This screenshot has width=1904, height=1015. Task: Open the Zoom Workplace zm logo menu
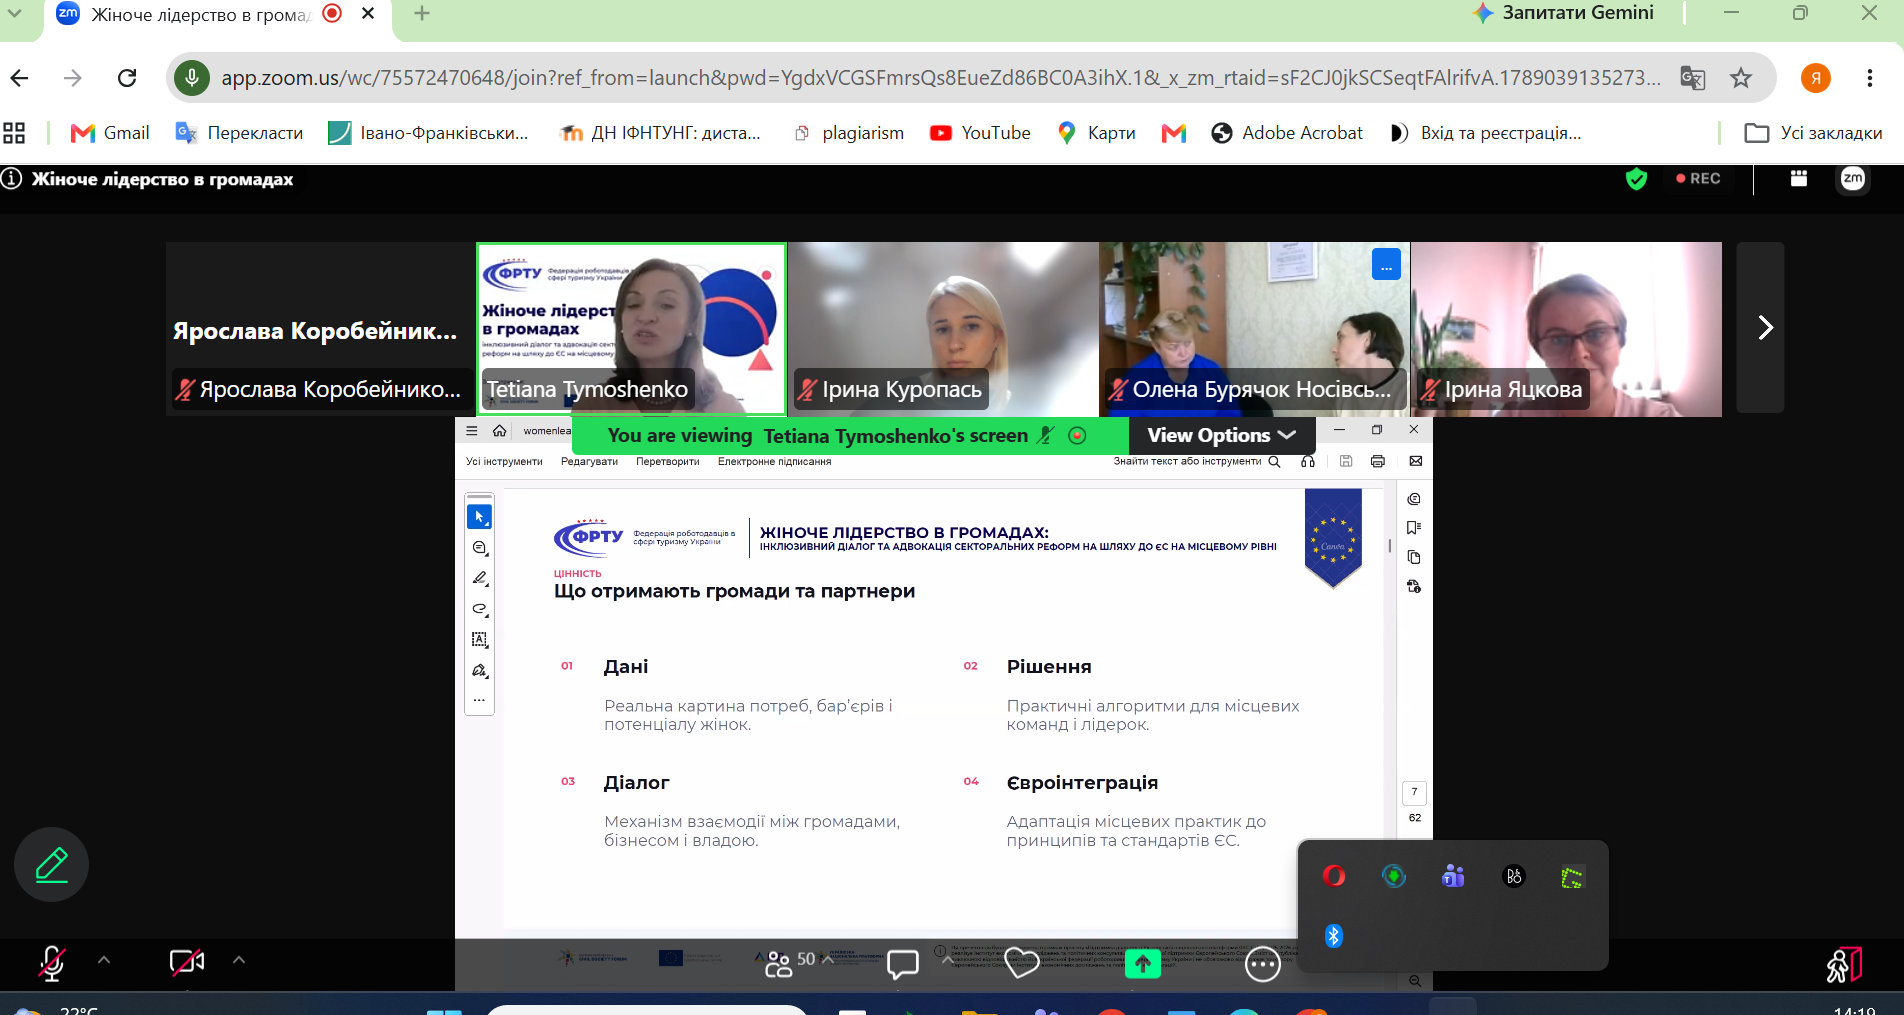click(1853, 179)
